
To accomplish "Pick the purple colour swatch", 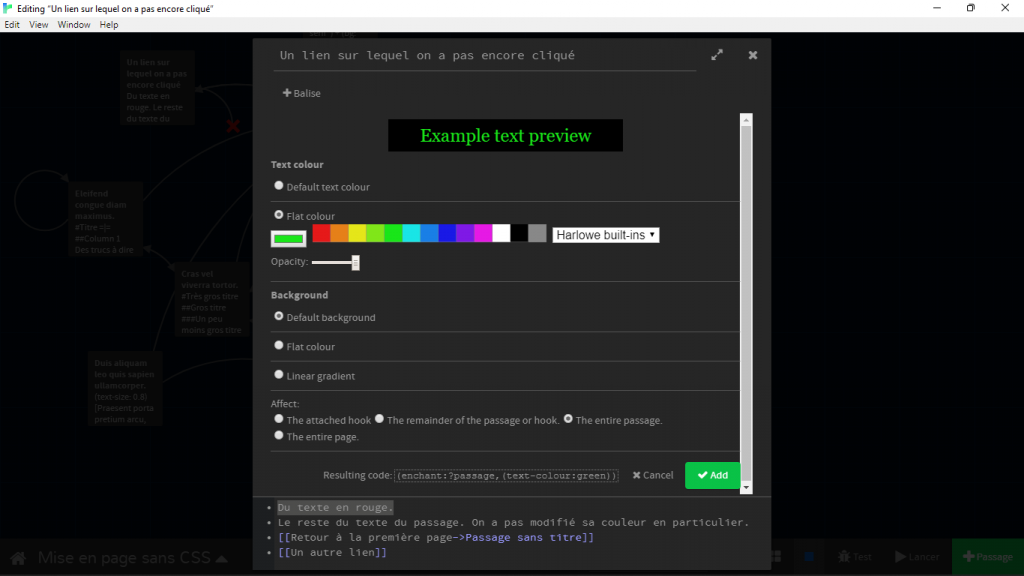I will tap(465, 233).
